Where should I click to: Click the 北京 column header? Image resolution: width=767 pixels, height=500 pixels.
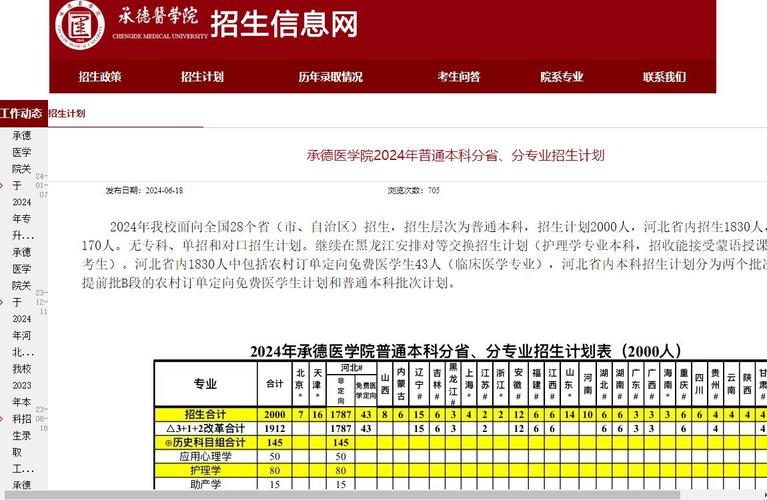(300, 384)
